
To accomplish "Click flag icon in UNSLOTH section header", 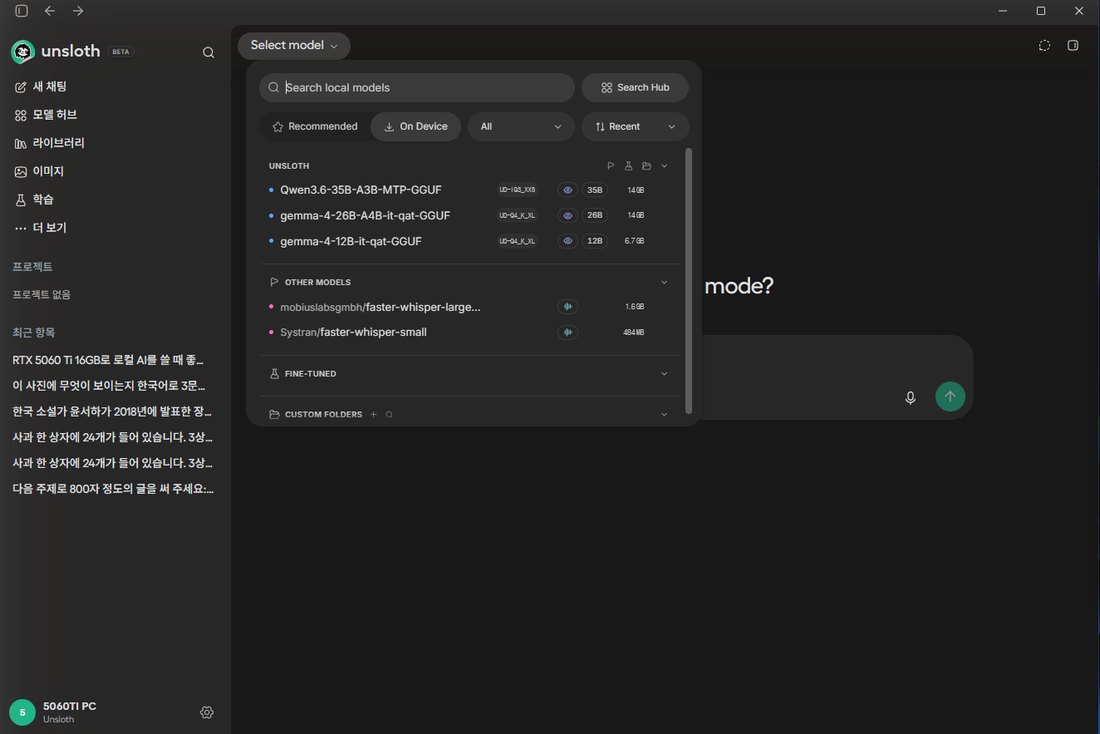I will pyautogui.click(x=610, y=166).
